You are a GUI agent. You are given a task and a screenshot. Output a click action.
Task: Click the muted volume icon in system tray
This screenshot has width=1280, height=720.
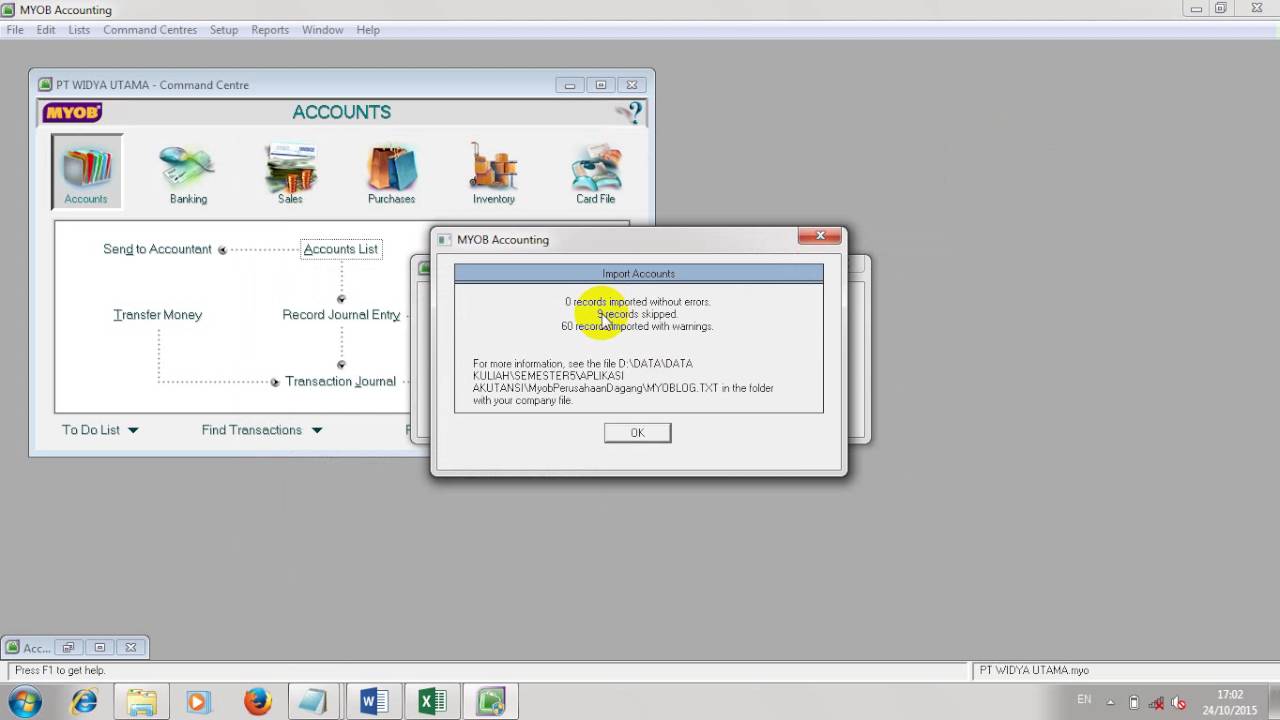pos(1179,702)
